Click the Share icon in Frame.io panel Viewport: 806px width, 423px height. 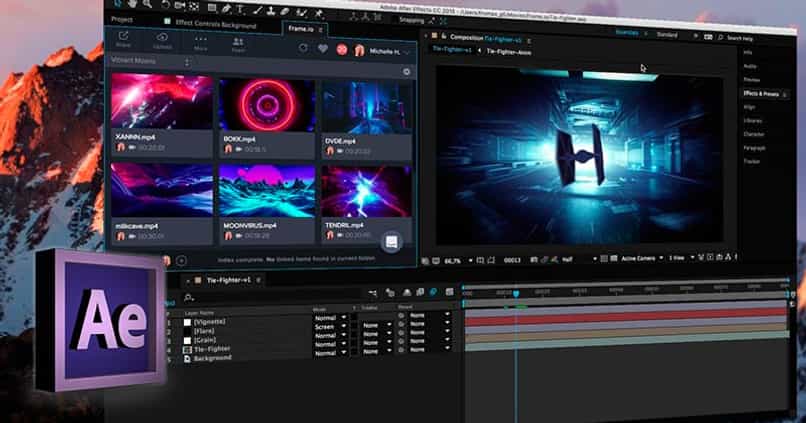click(x=123, y=39)
